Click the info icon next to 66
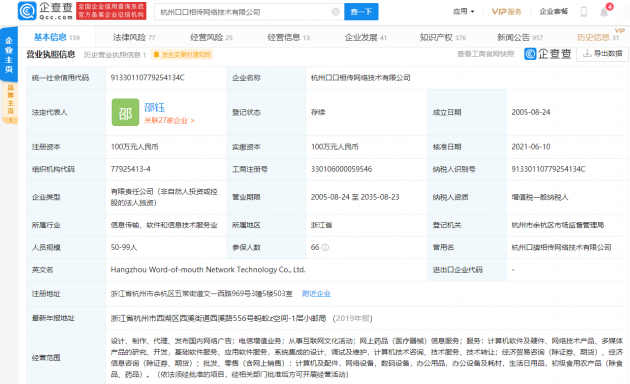Screen dimensions: 630x384 click(325, 247)
